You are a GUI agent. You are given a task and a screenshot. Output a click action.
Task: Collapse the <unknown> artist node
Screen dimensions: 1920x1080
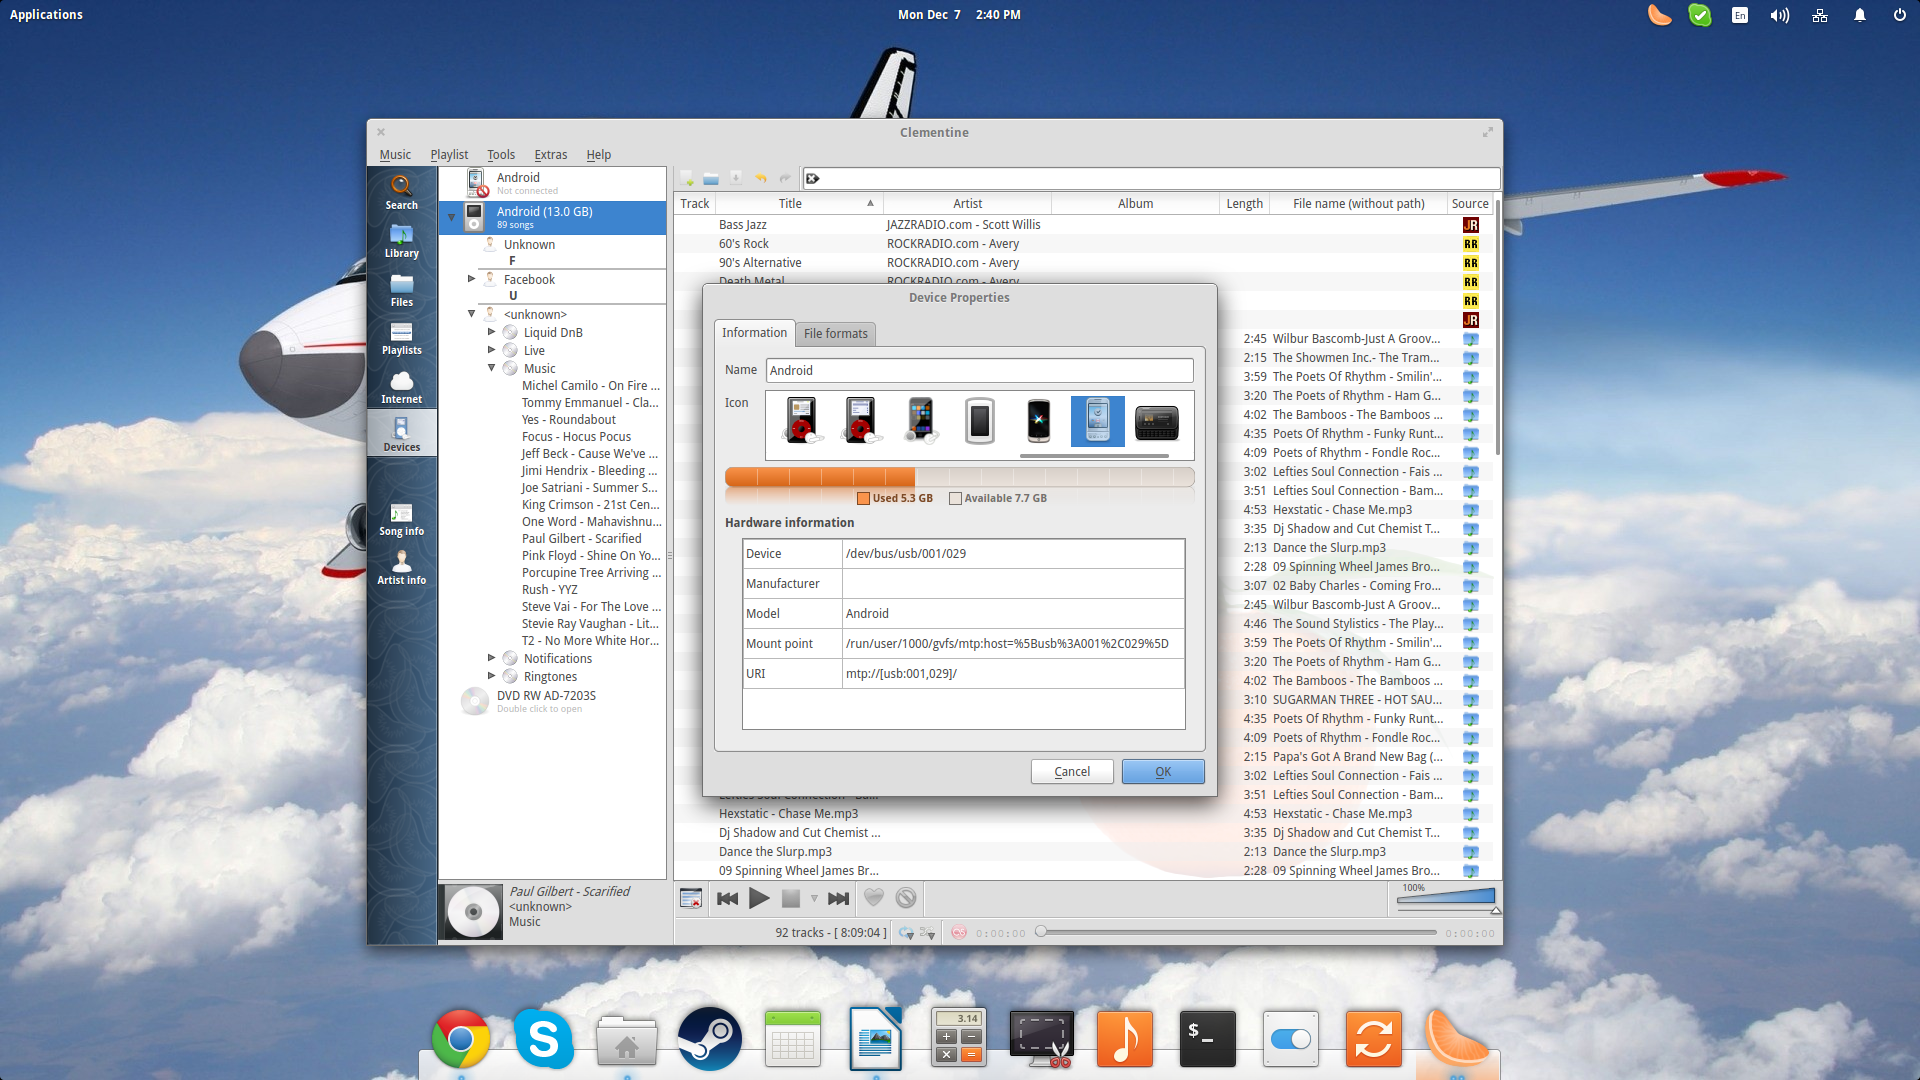click(471, 314)
